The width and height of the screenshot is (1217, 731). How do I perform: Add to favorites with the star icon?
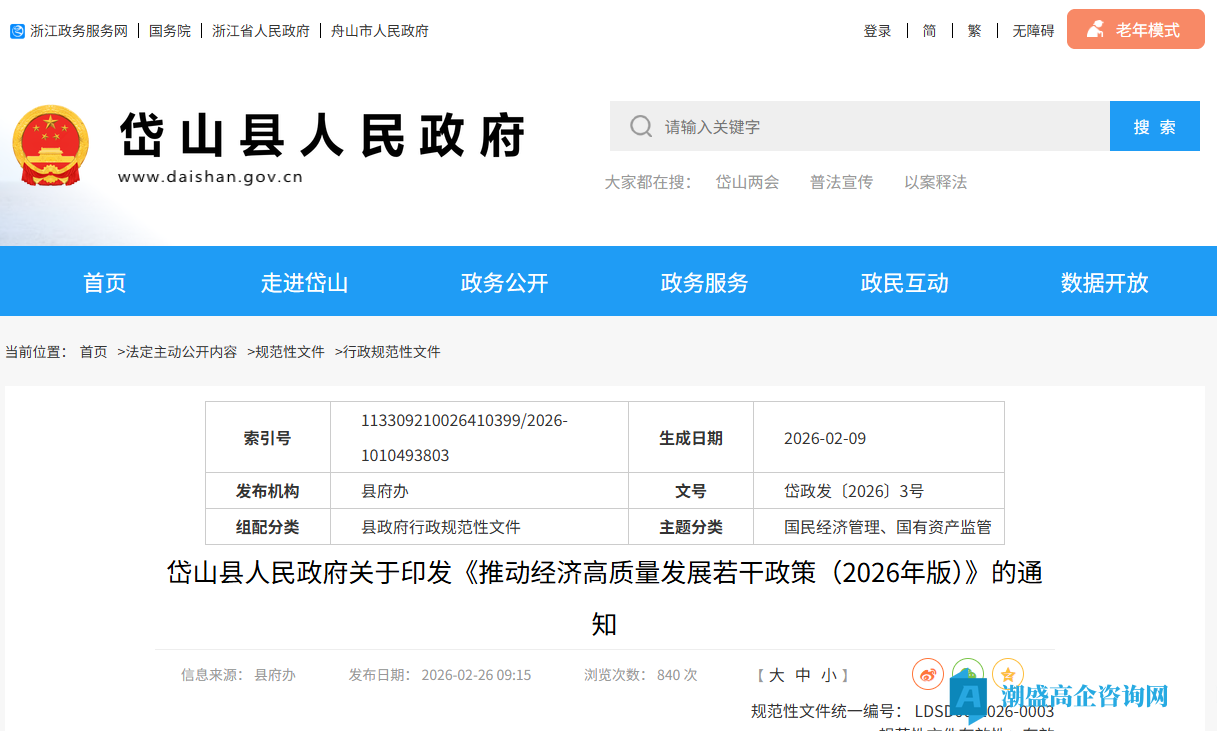coord(1008,674)
